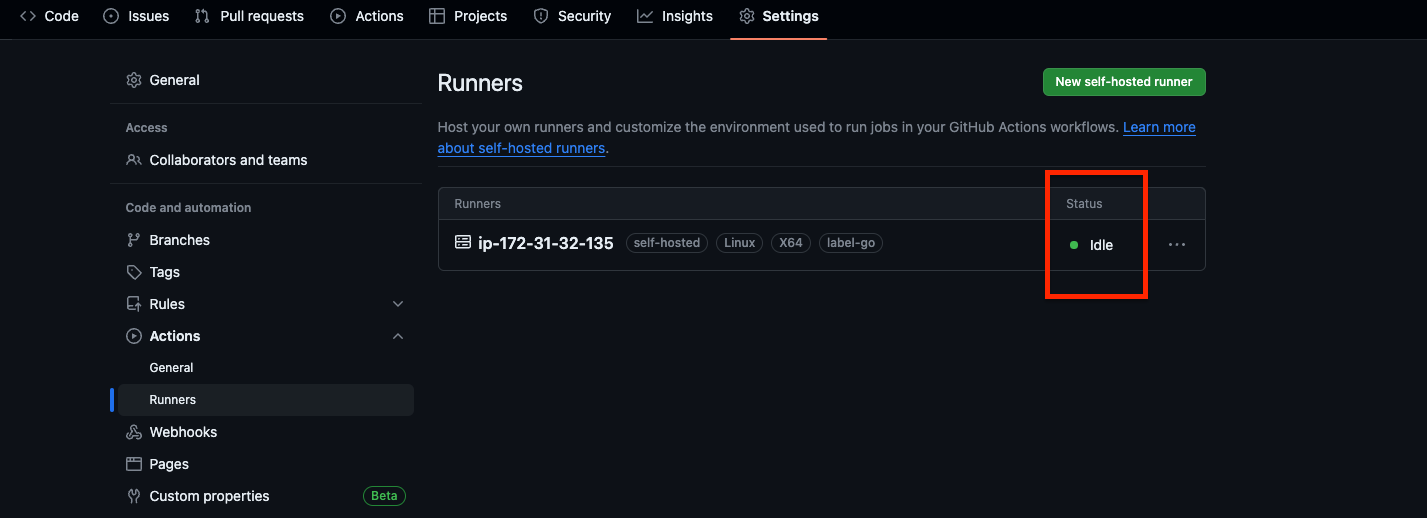This screenshot has height=518, width=1427.
Task: Click the Security shield icon
Action: pos(541,16)
